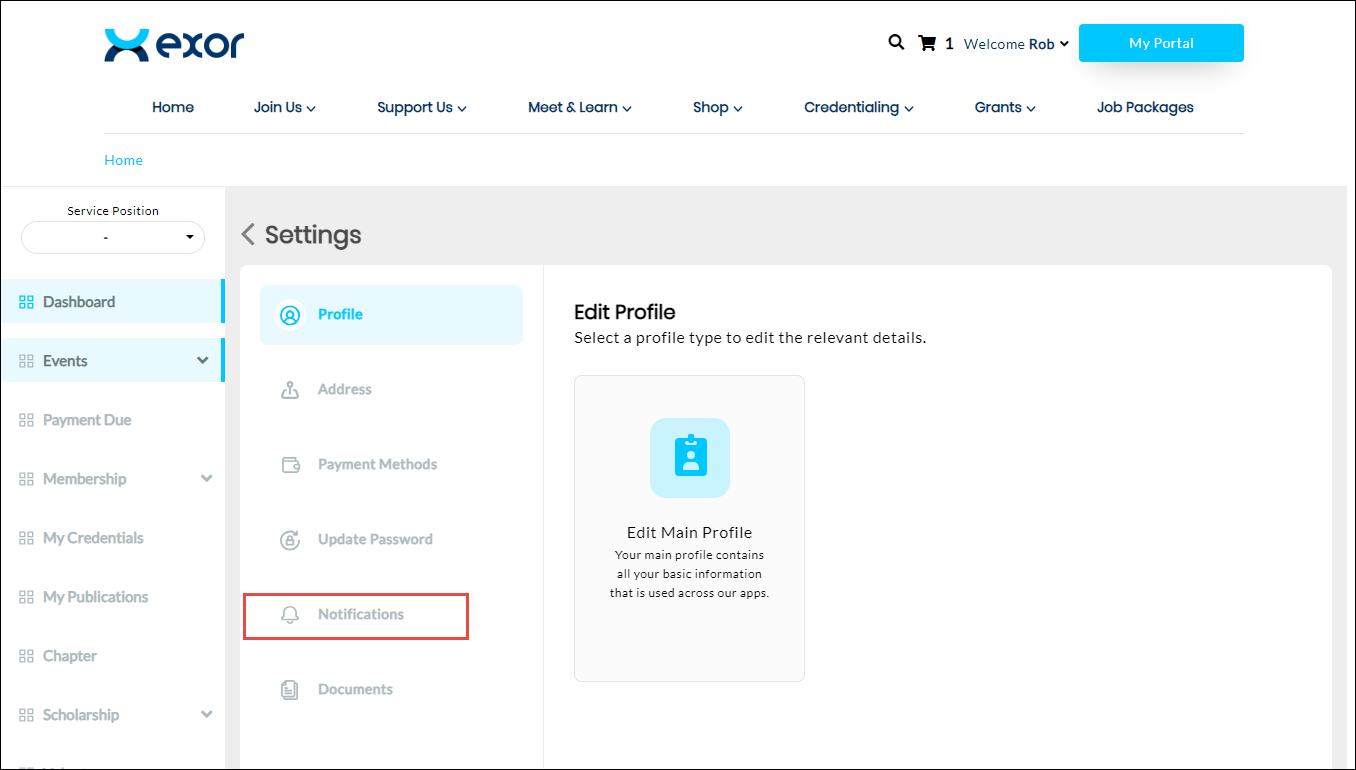Image resolution: width=1356 pixels, height=770 pixels.
Task: Click the Payment Methods wallet icon
Action: [x=290, y=465]
